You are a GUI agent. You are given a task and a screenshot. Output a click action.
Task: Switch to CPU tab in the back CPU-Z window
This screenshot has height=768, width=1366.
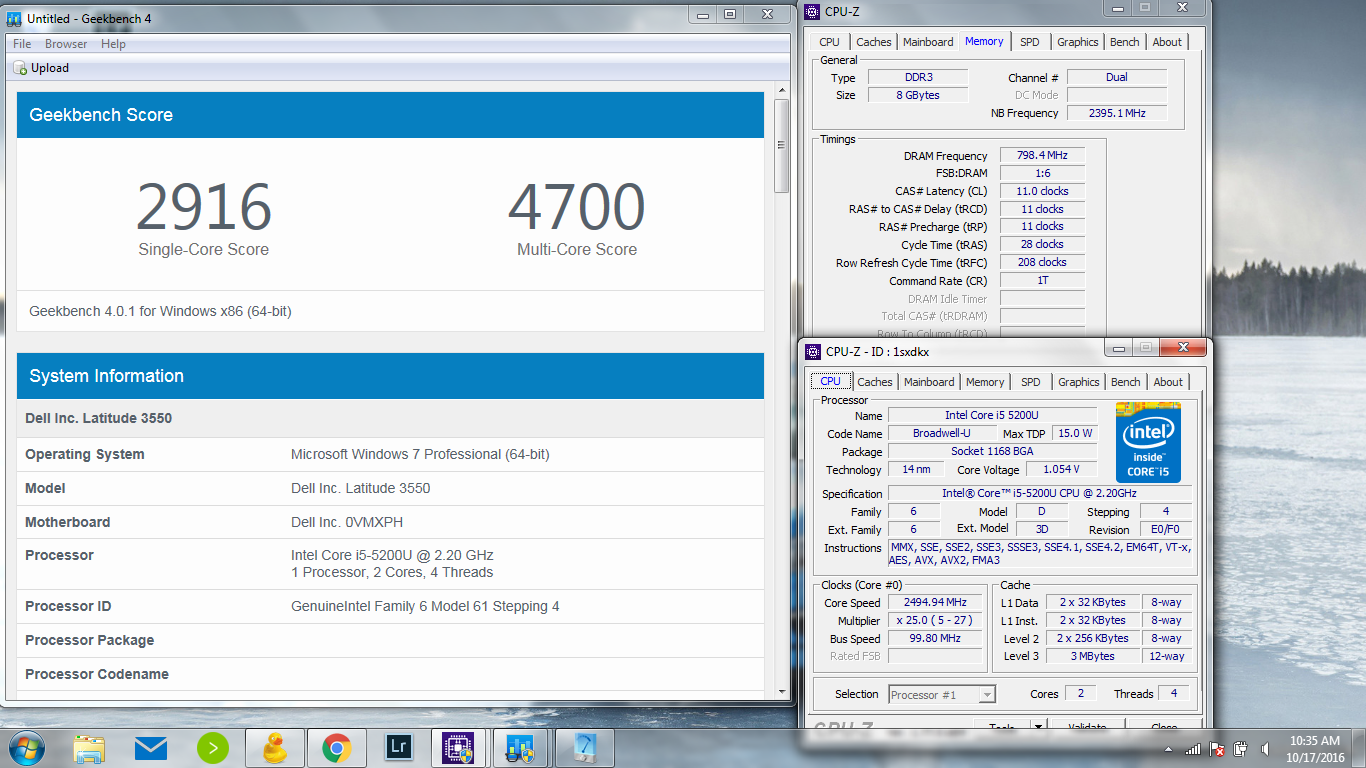tap(829, 42)
